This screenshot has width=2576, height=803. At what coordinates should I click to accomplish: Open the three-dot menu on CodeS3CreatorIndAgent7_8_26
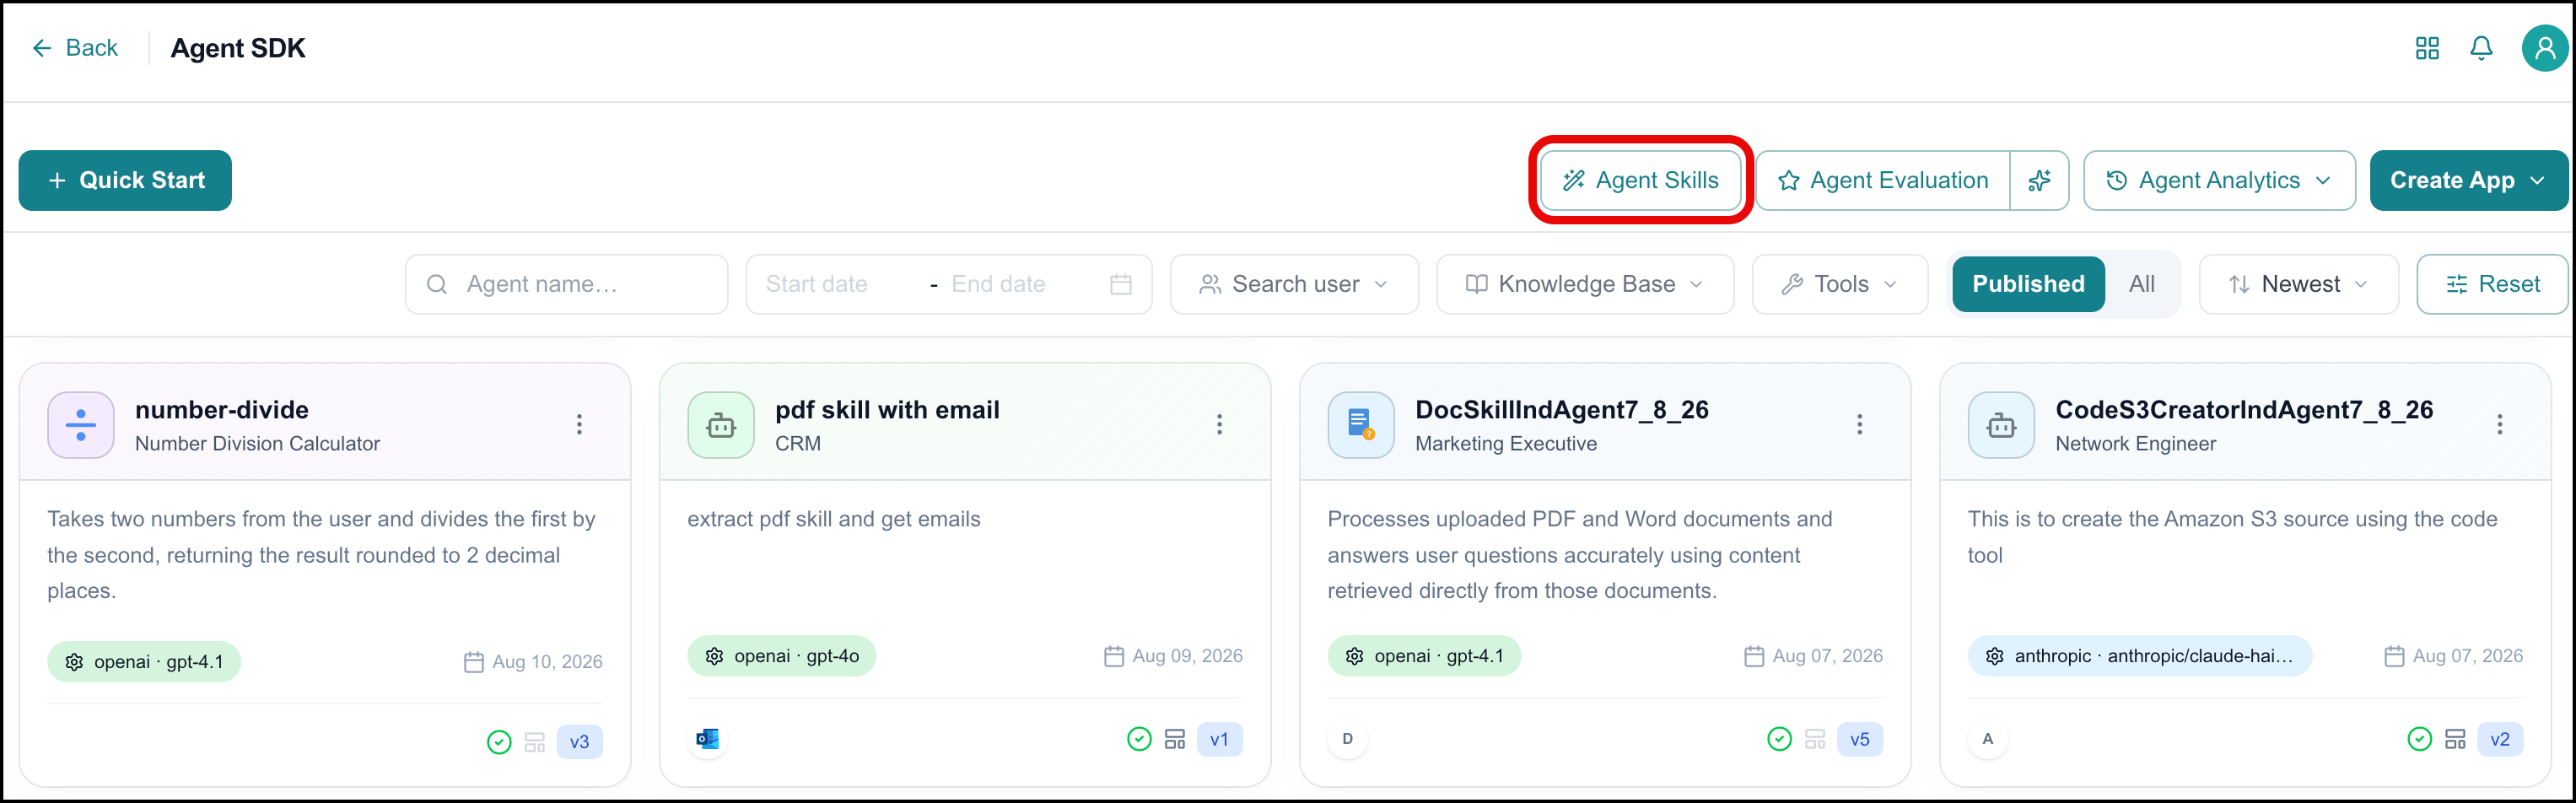pyautogui.click(x=2499, y=424)
